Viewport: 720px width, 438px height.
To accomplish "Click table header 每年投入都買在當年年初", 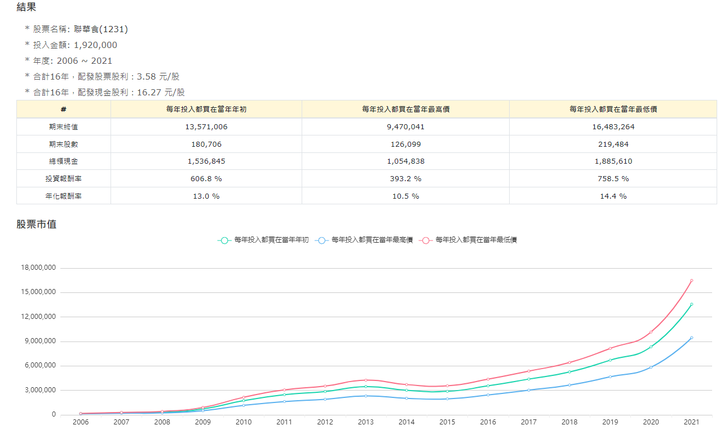I will pyautogui.click(x=206, y=109).
